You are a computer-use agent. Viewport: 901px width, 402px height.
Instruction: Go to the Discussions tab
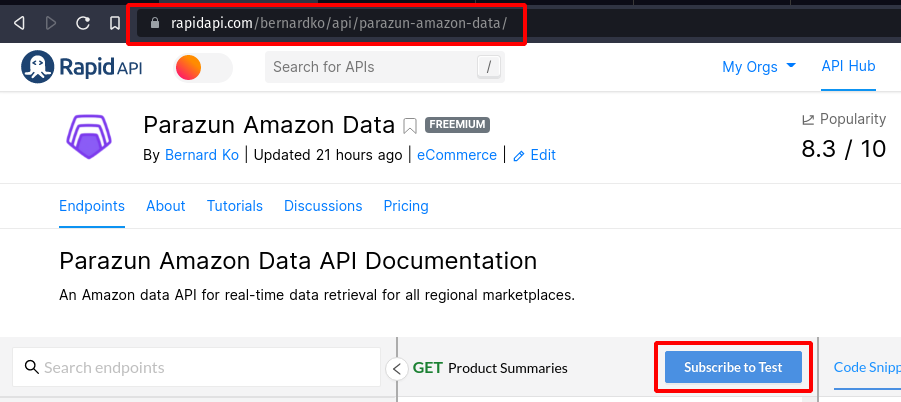323,206
